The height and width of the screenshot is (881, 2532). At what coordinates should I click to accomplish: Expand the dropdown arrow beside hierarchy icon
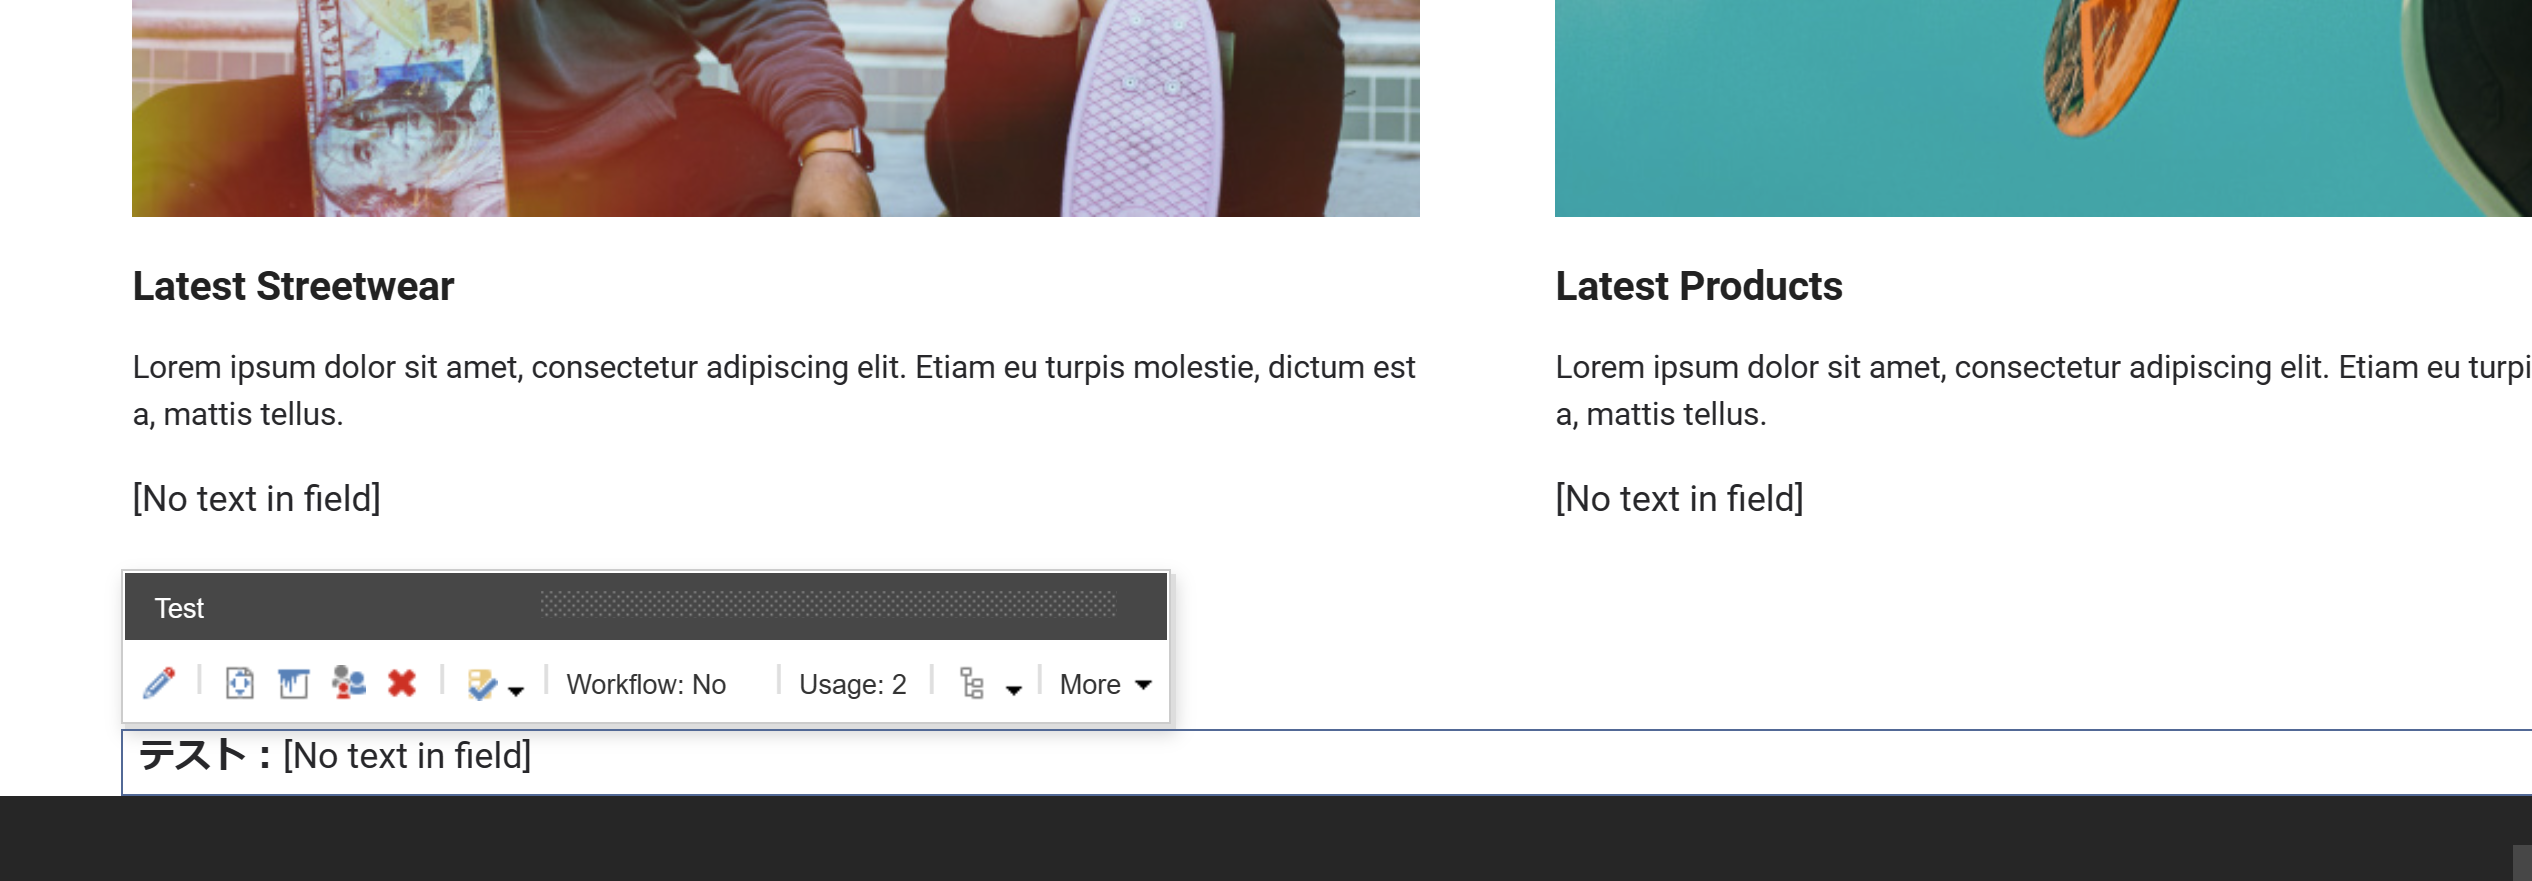click(1014, 690)
